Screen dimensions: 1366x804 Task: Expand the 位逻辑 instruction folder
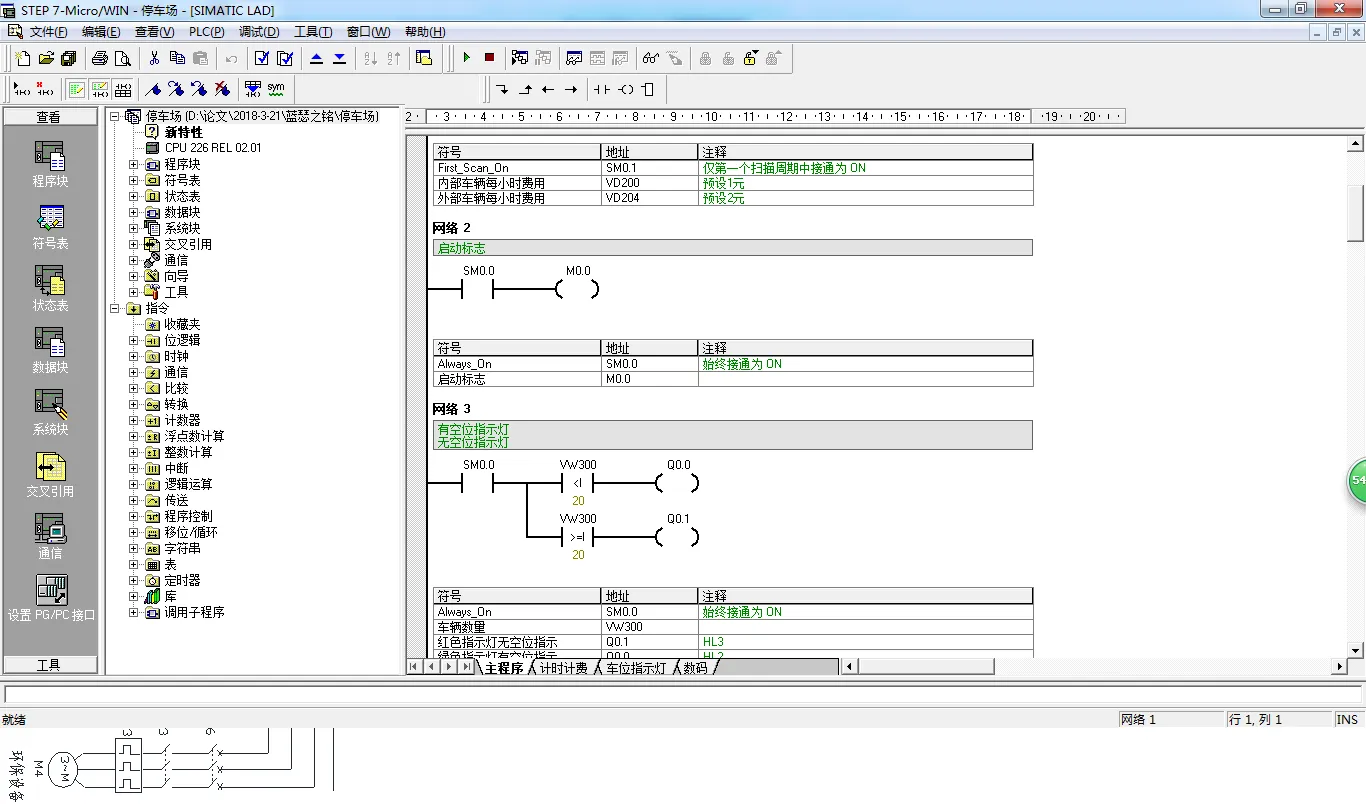pos(134,340)
